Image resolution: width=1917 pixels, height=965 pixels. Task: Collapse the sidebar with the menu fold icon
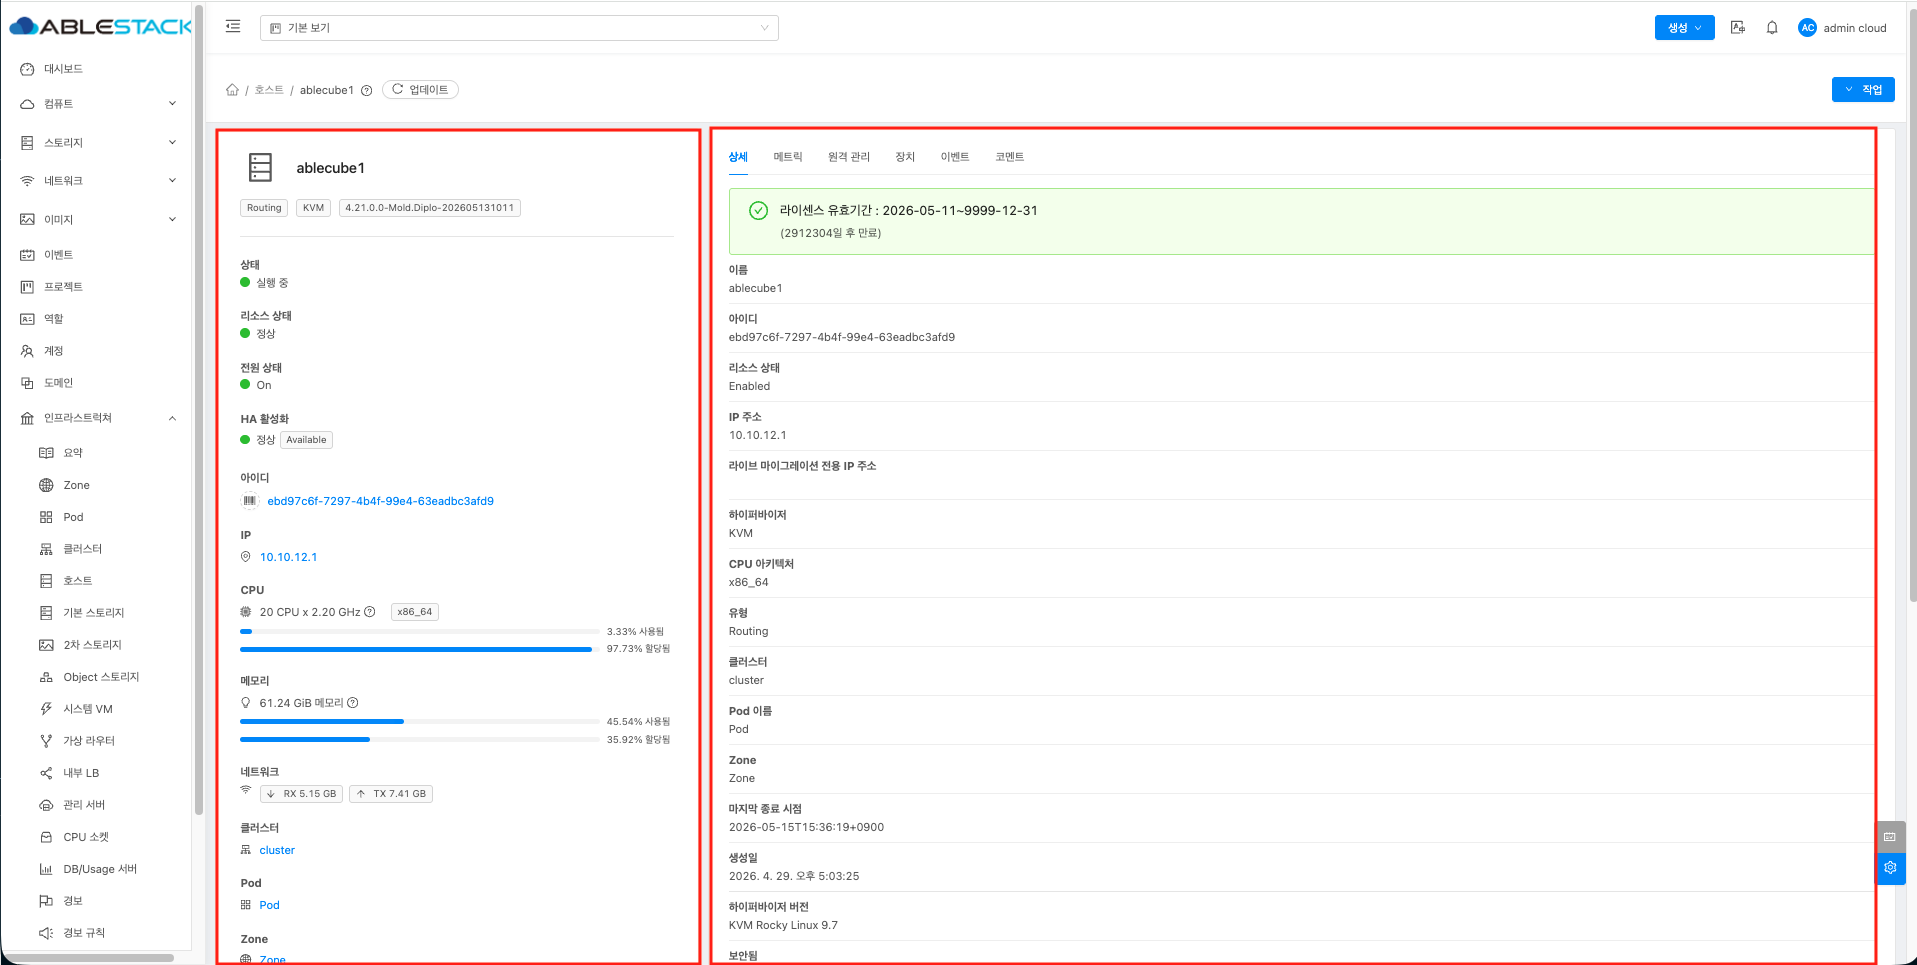[233, 27]
